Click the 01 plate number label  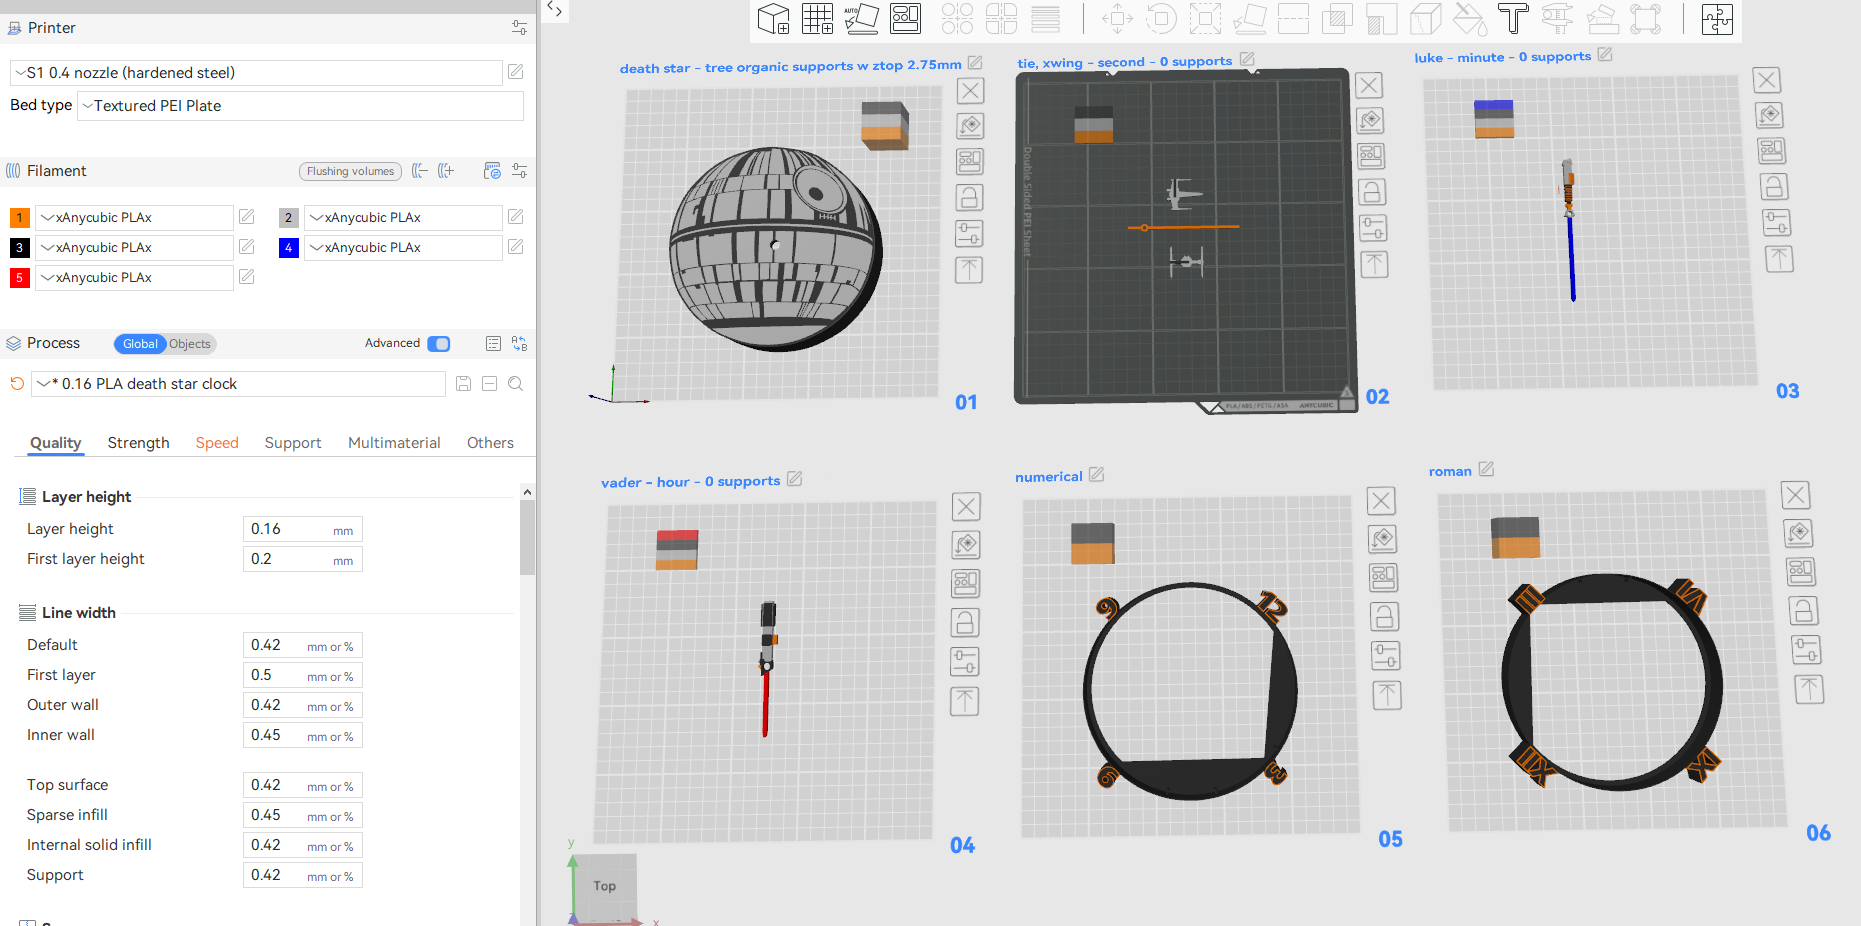click(x=966, y=402)
